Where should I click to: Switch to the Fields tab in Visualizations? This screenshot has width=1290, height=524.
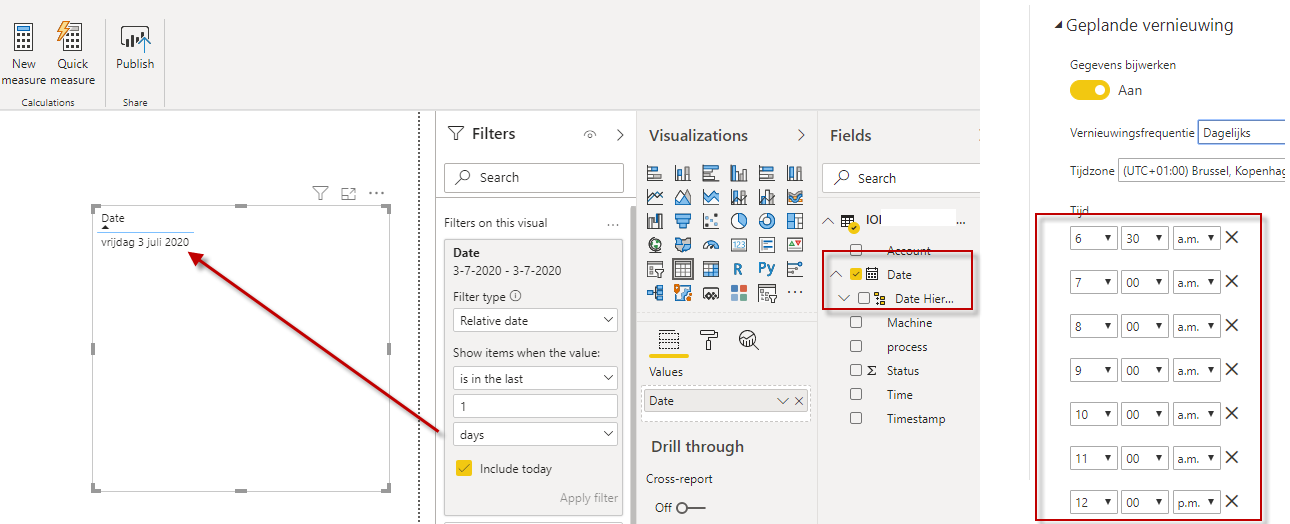pyautogui.click(x=668, y=340)
